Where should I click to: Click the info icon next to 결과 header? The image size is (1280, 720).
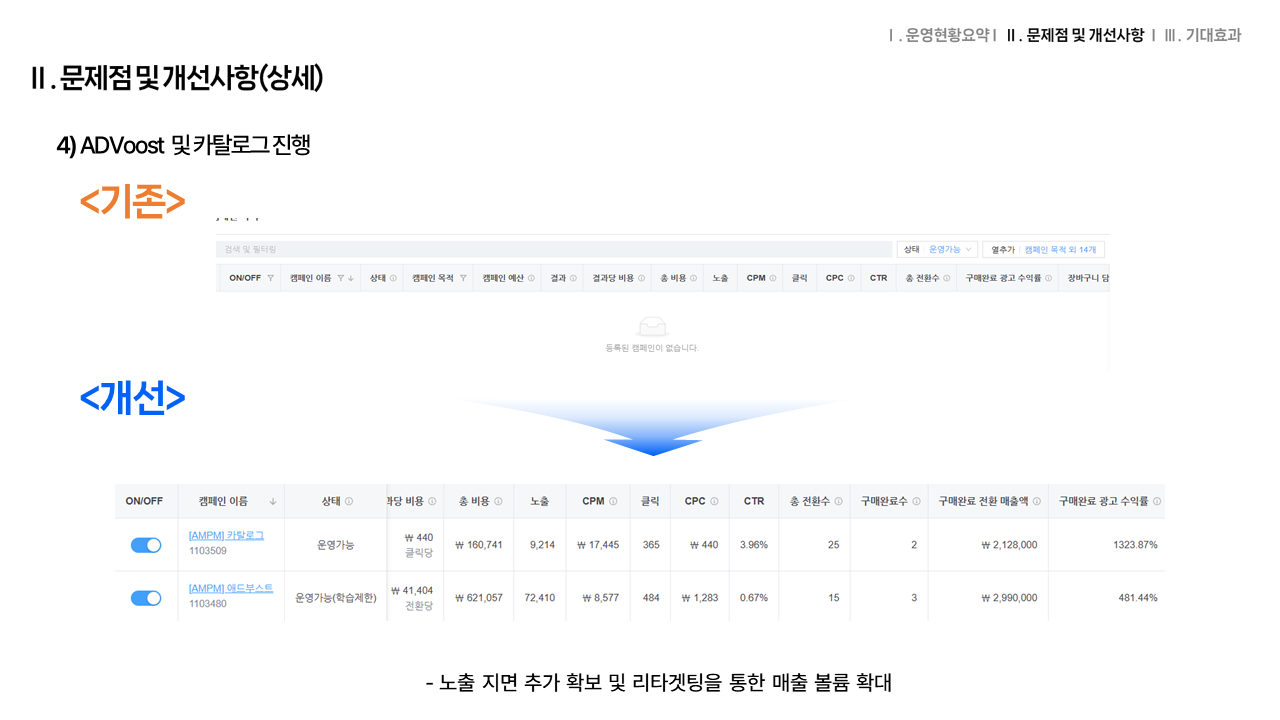574,278
